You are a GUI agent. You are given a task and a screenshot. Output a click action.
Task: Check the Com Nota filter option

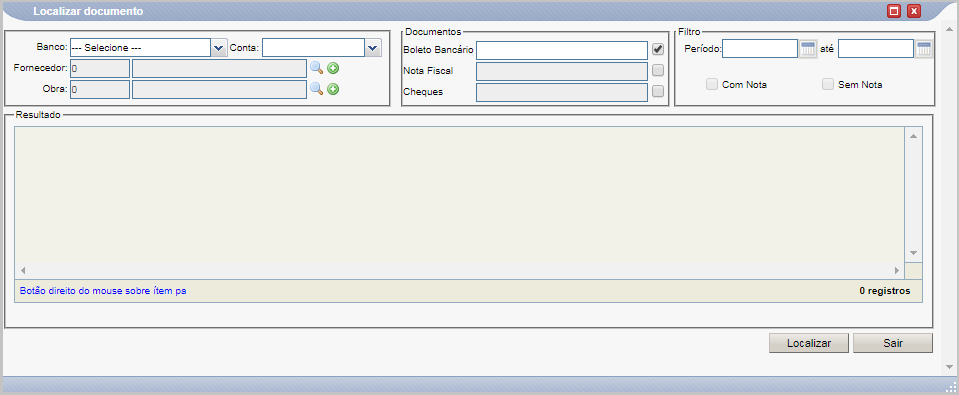pyautogui.click(x=712, y=84)
